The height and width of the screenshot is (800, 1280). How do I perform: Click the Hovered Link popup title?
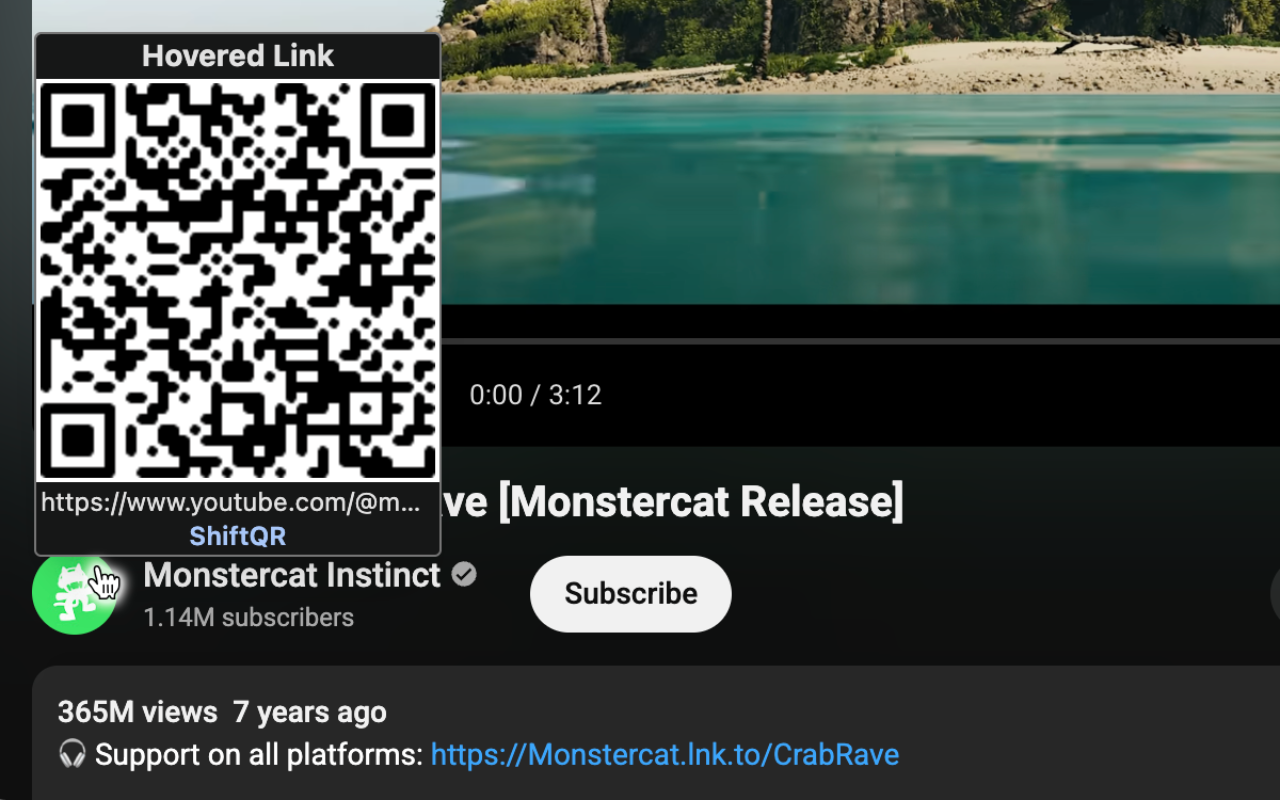tap(238, 56)
